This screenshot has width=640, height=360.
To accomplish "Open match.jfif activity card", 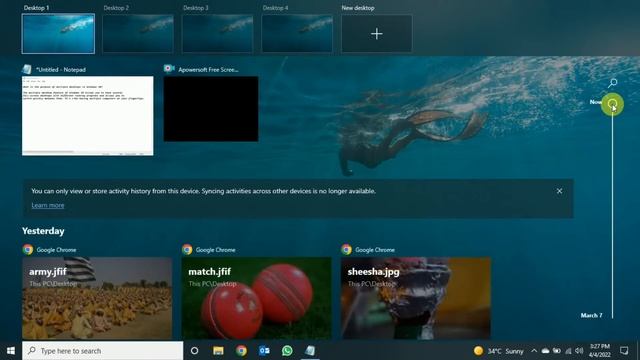I will [256, 298].
